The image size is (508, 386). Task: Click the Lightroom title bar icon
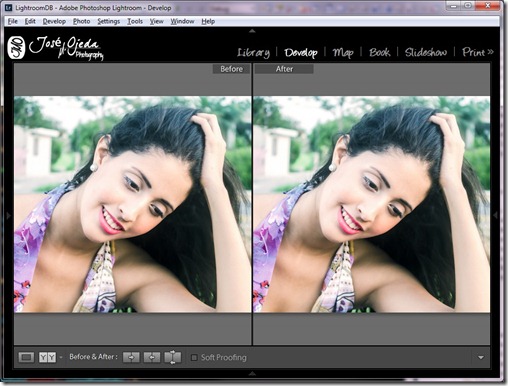point(9,7)
